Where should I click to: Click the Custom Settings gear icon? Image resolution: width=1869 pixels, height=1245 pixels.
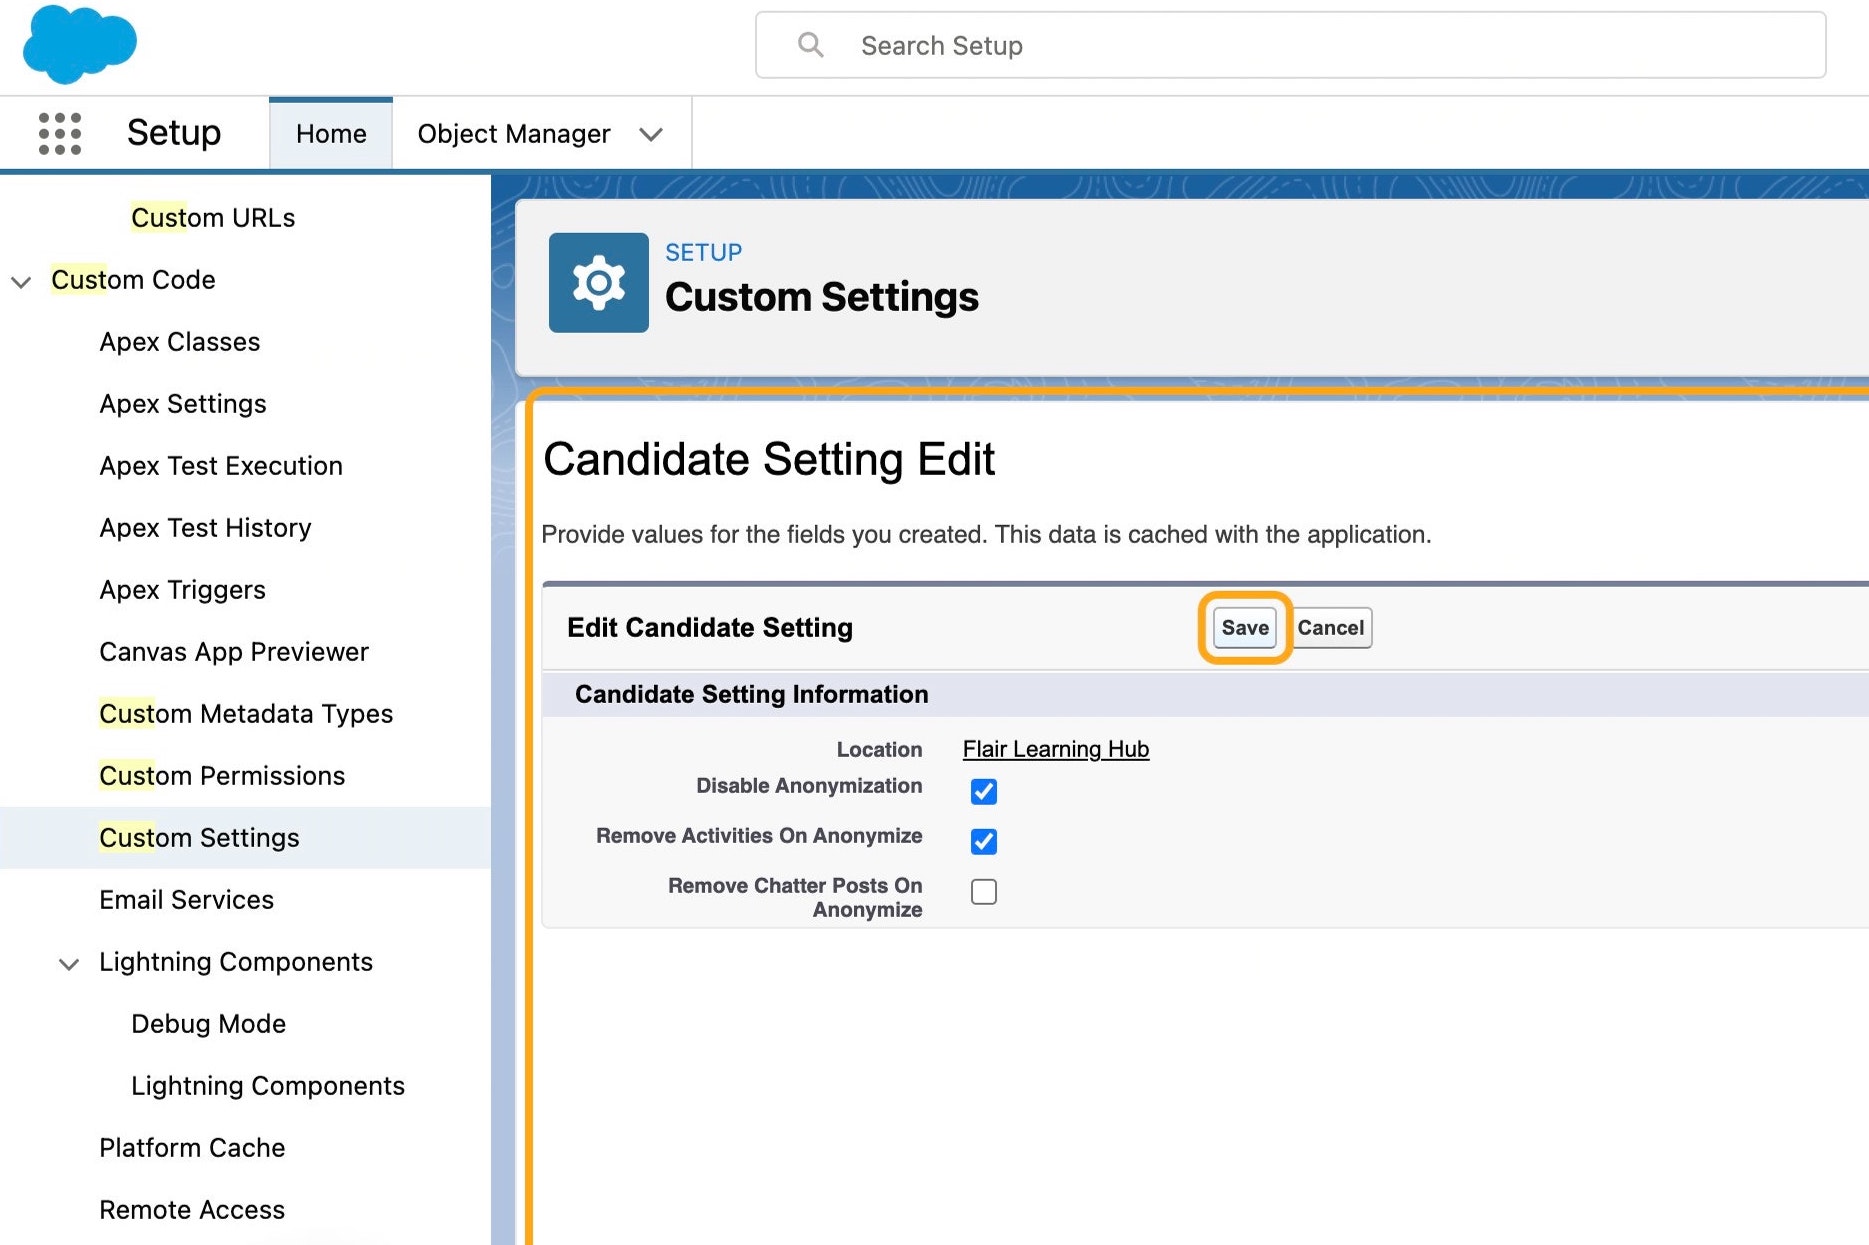598,283
